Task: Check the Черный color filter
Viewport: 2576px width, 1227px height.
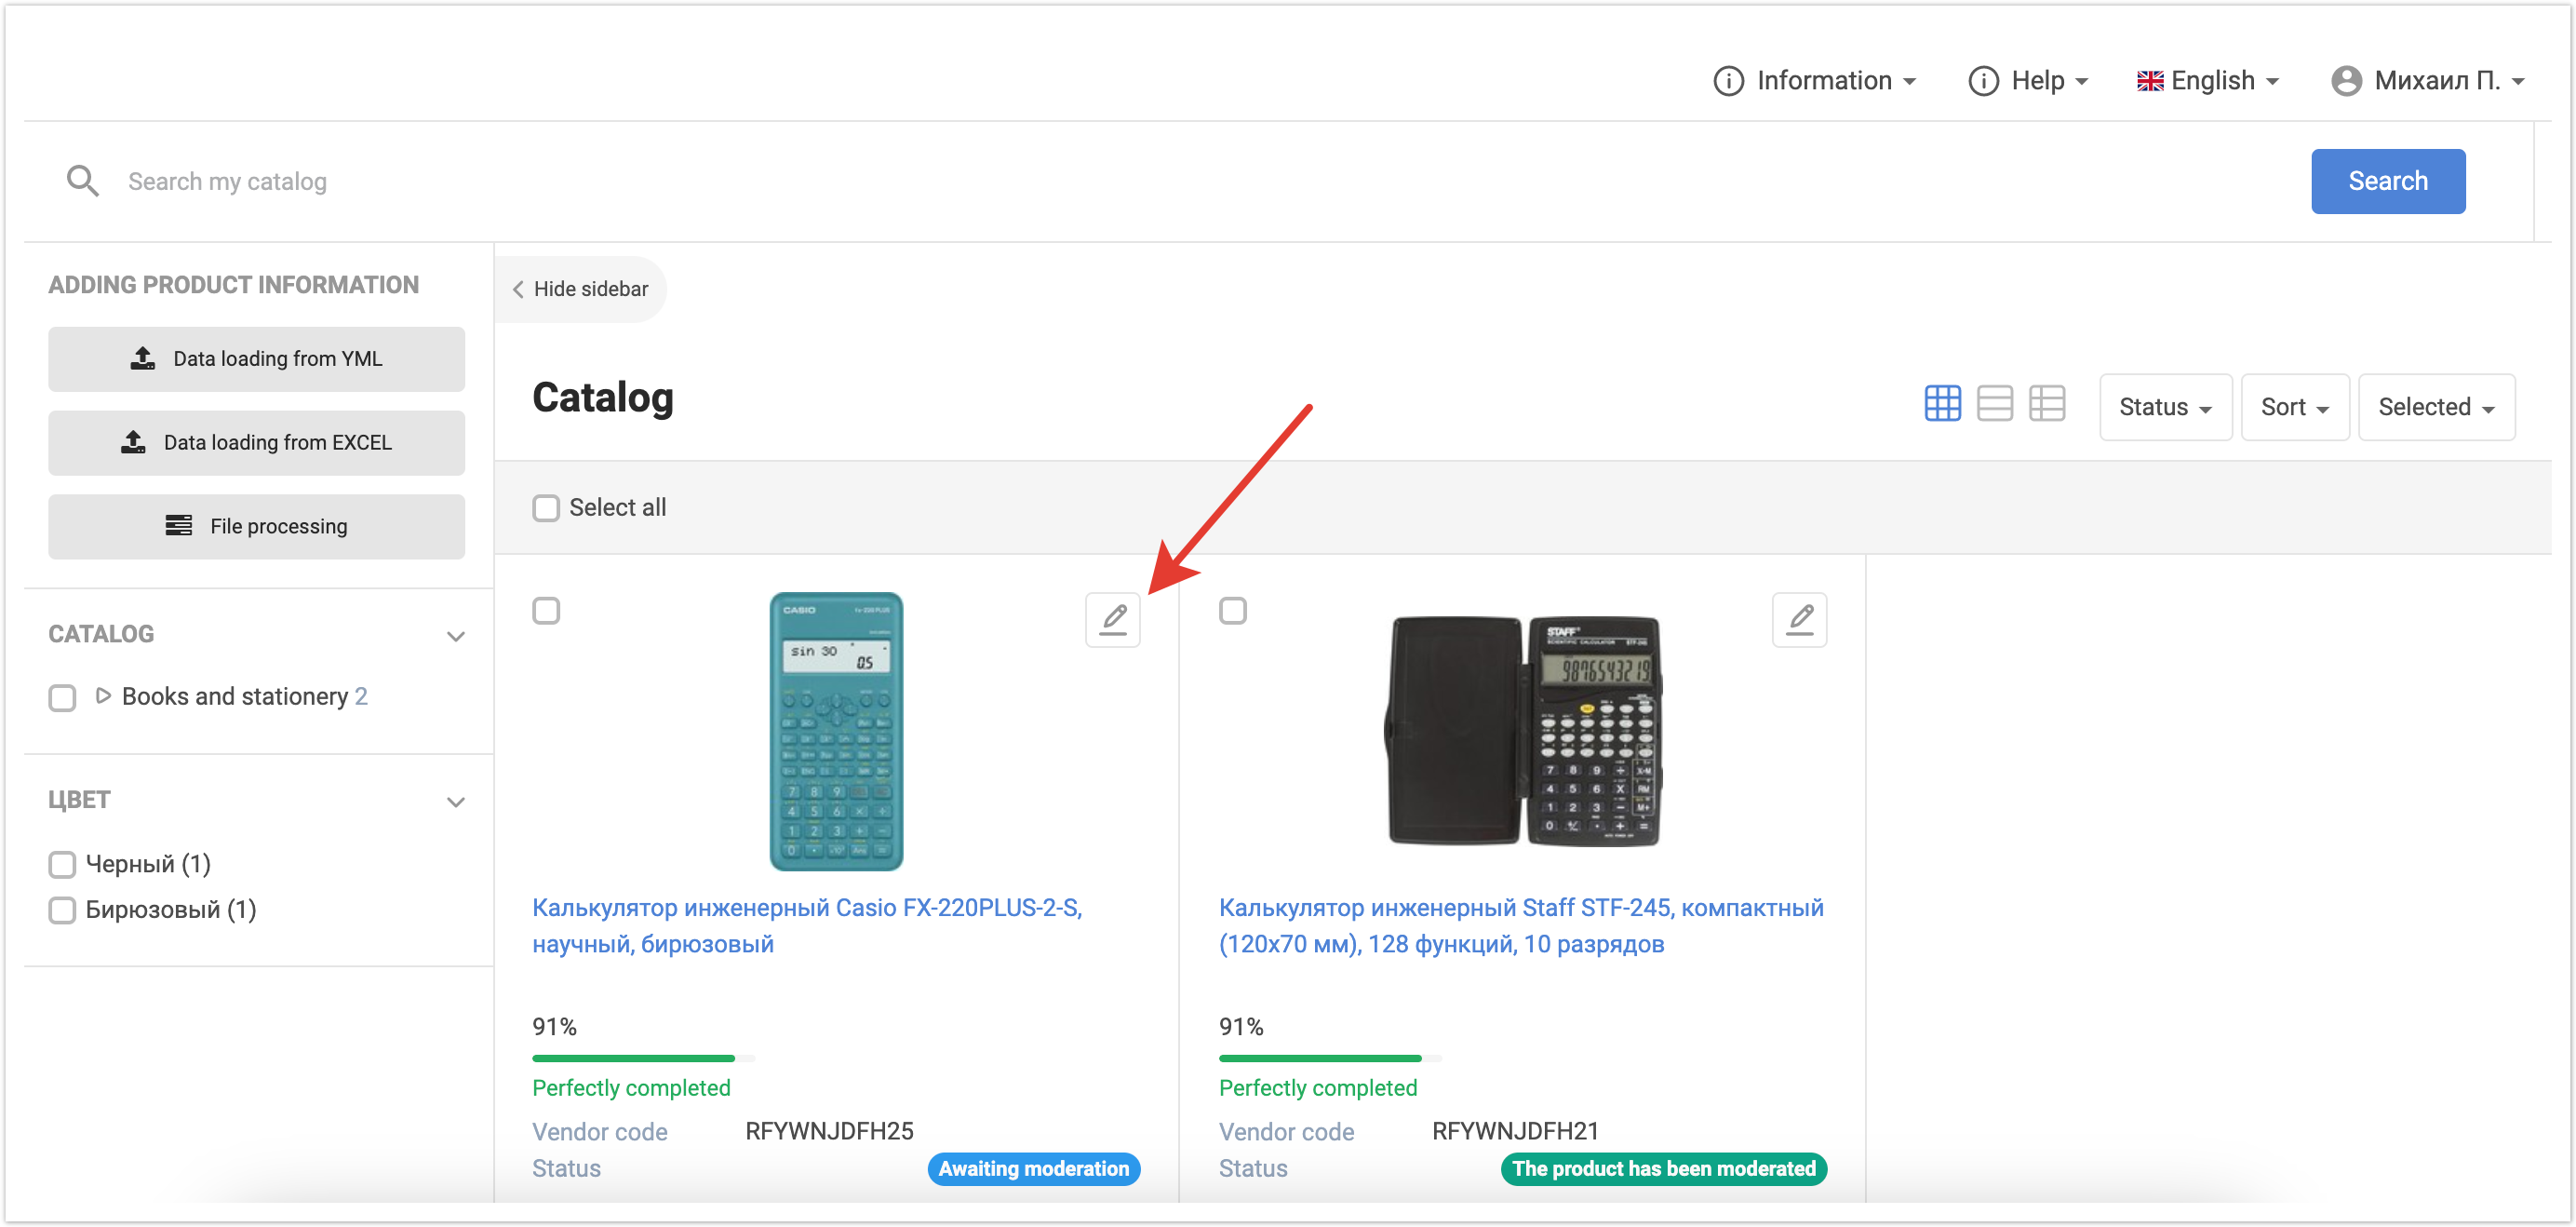Action: coord(62,864)
